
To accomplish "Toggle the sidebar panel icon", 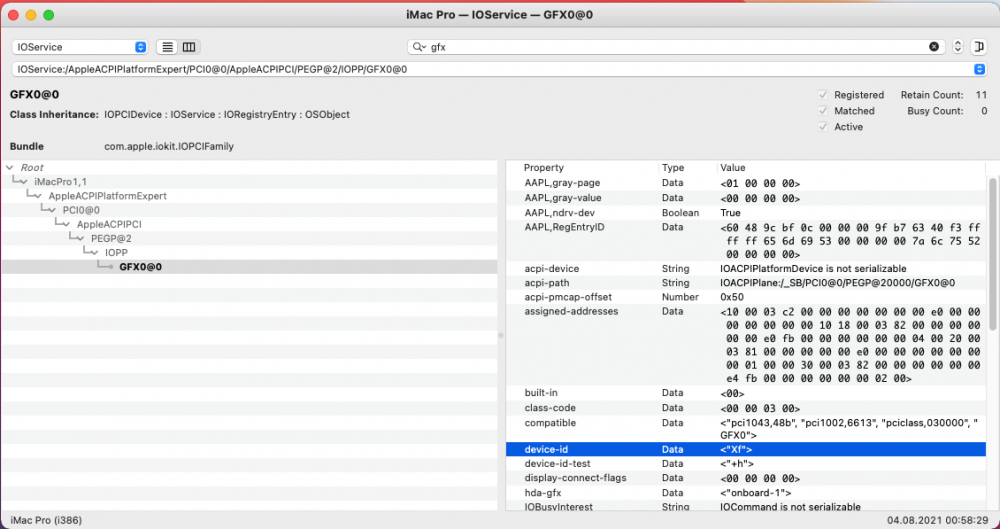I will pyautogui.click(x=979, y=47).
